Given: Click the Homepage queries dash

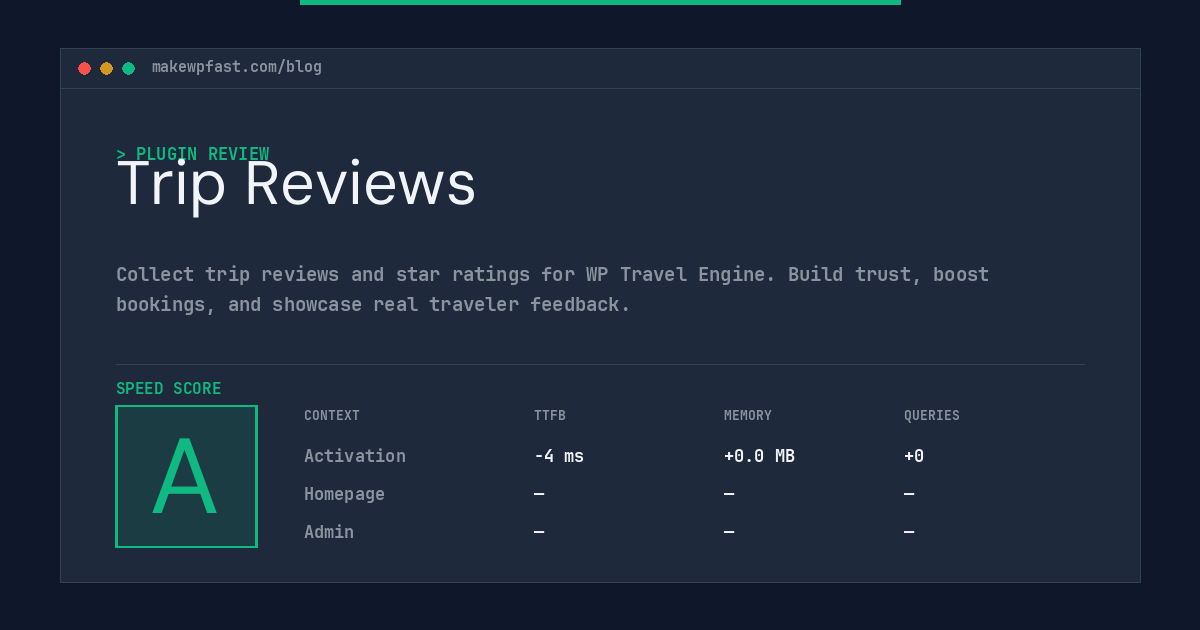Looking at the screenshot, I should pyautogui.click(x=909, y=494).
